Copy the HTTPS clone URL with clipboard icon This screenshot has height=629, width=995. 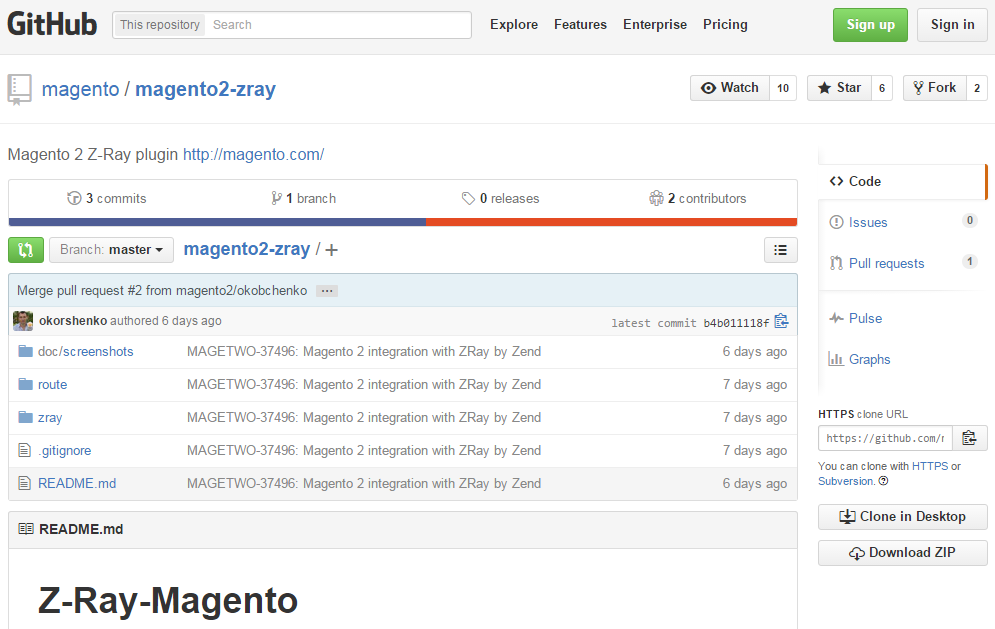[x=970, y=438]
